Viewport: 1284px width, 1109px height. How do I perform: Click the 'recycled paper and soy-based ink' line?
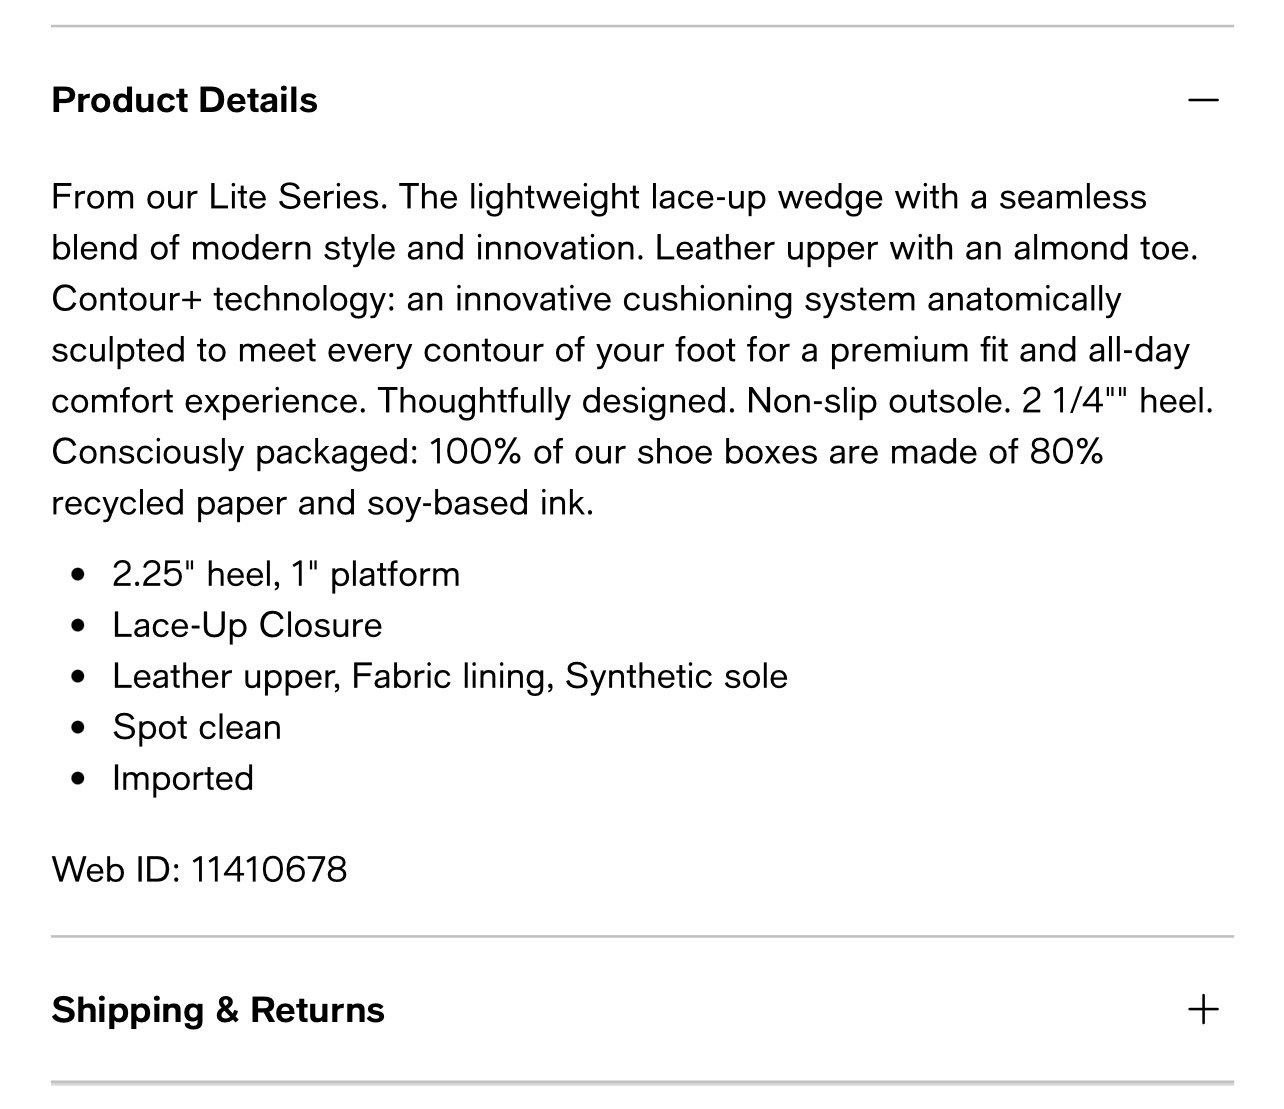322,503
